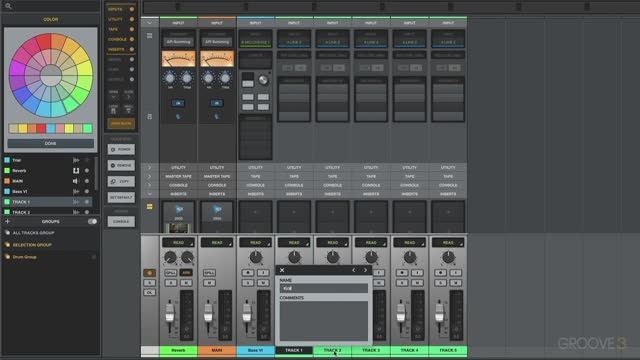Open Reverb API Summing selector
Viewport: 640px width, 360px height.
coord(178,42)
